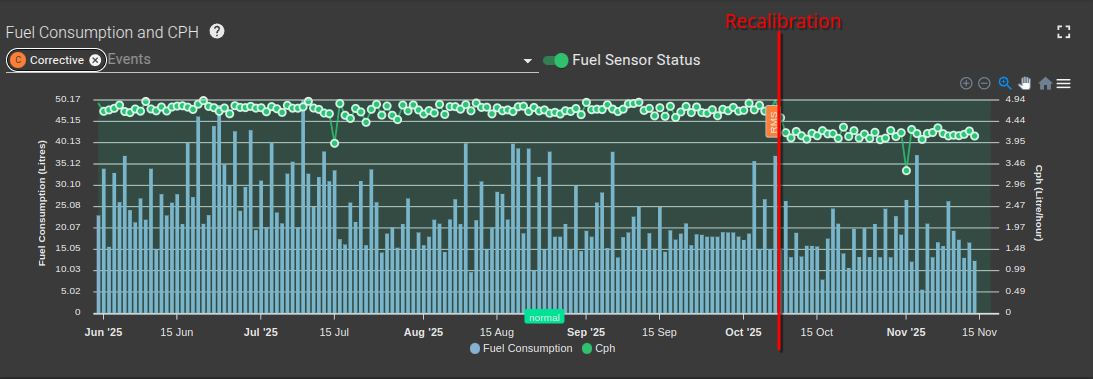Reset chart zoom with home icon

click(x=1045, y=84)
